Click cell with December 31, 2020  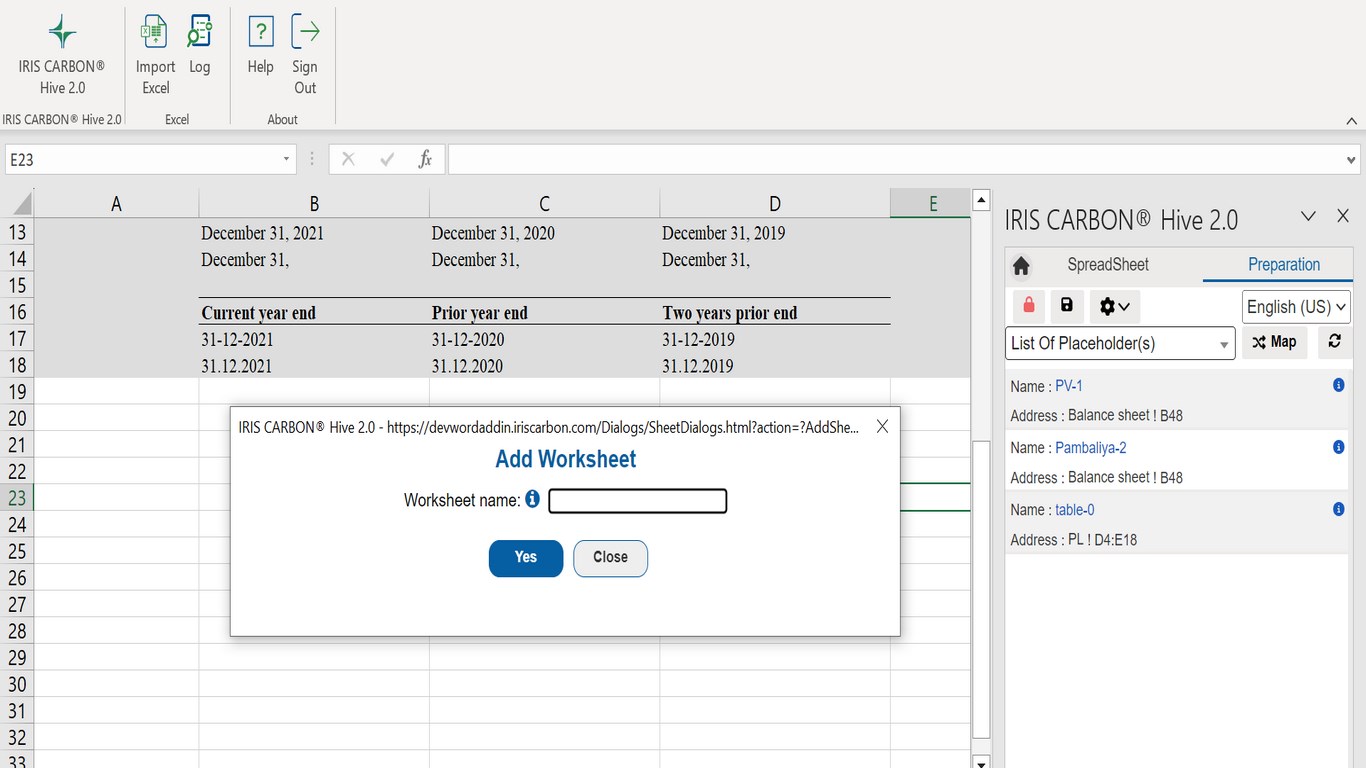tap(544, 233)
